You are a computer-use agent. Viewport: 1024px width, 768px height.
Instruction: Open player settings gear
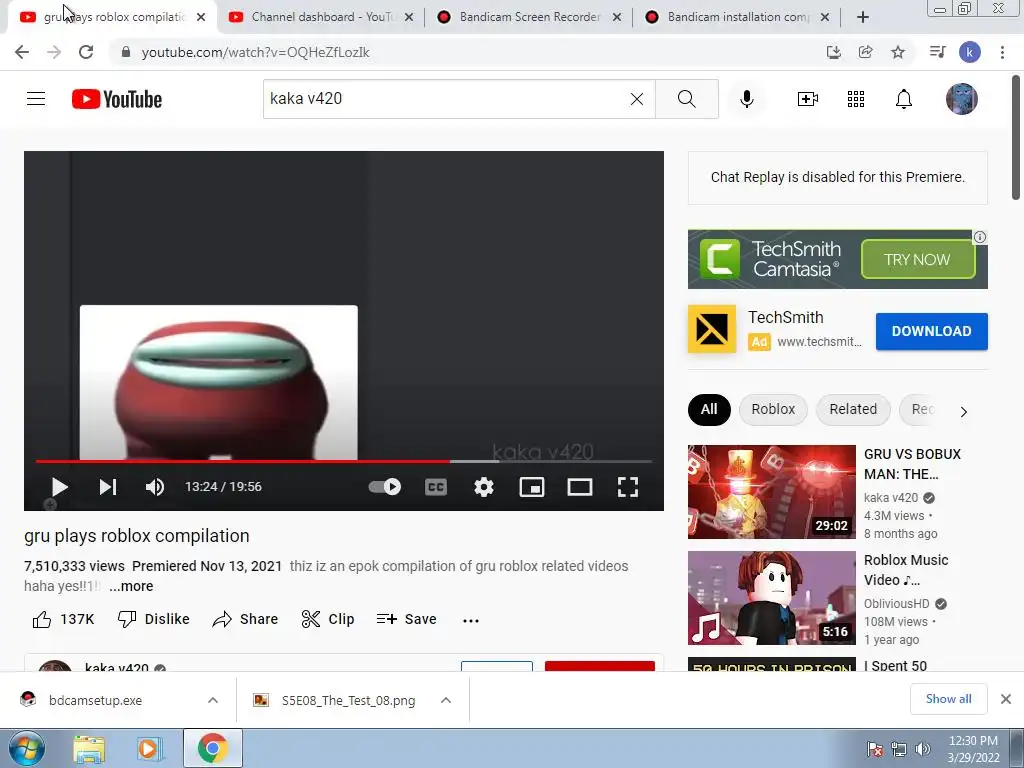484,487
